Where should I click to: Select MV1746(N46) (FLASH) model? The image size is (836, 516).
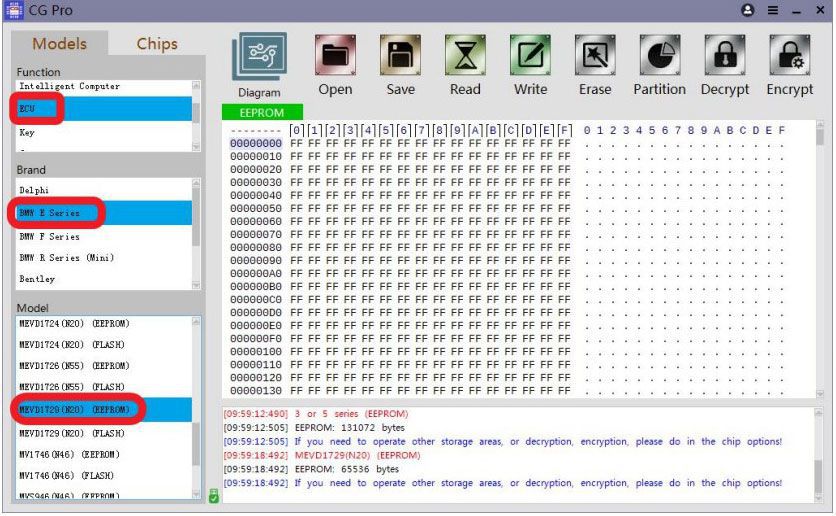(104, 475)
